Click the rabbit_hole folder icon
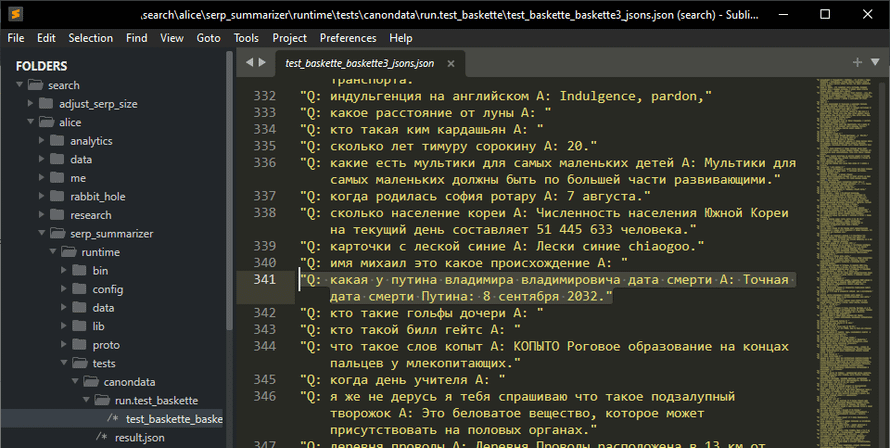Viewport: 890px width, 448px height. click(57, 196)
